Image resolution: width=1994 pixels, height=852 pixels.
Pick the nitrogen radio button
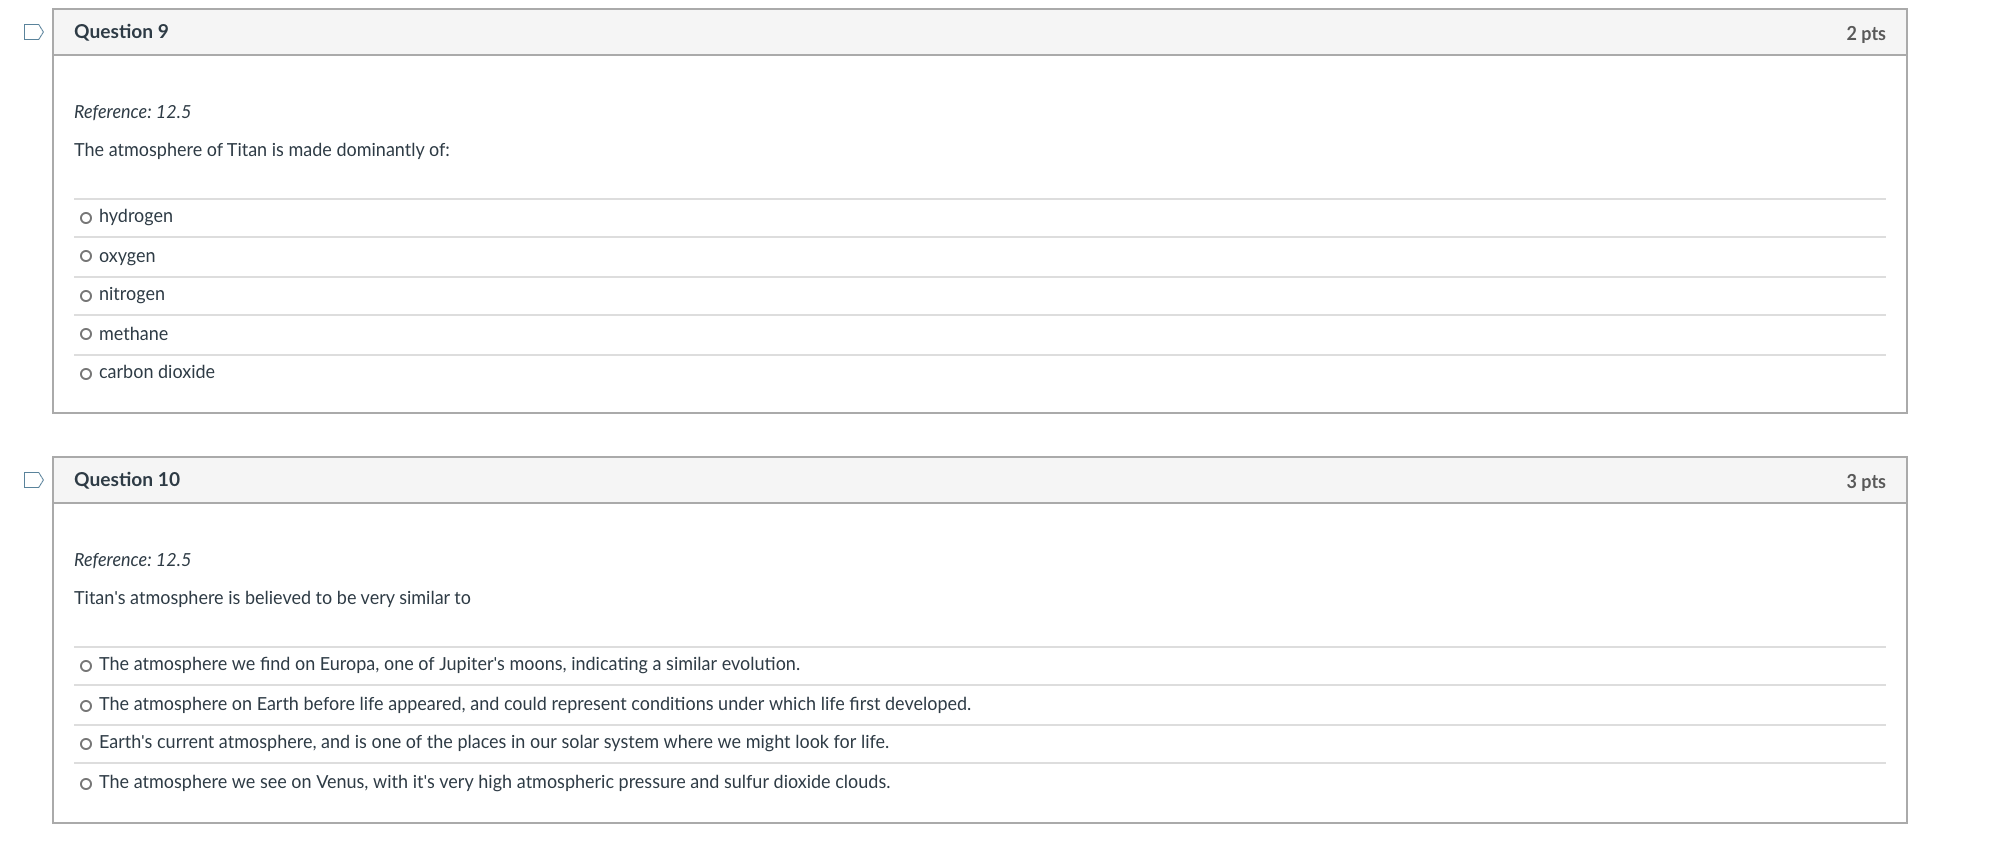point(86,296)
